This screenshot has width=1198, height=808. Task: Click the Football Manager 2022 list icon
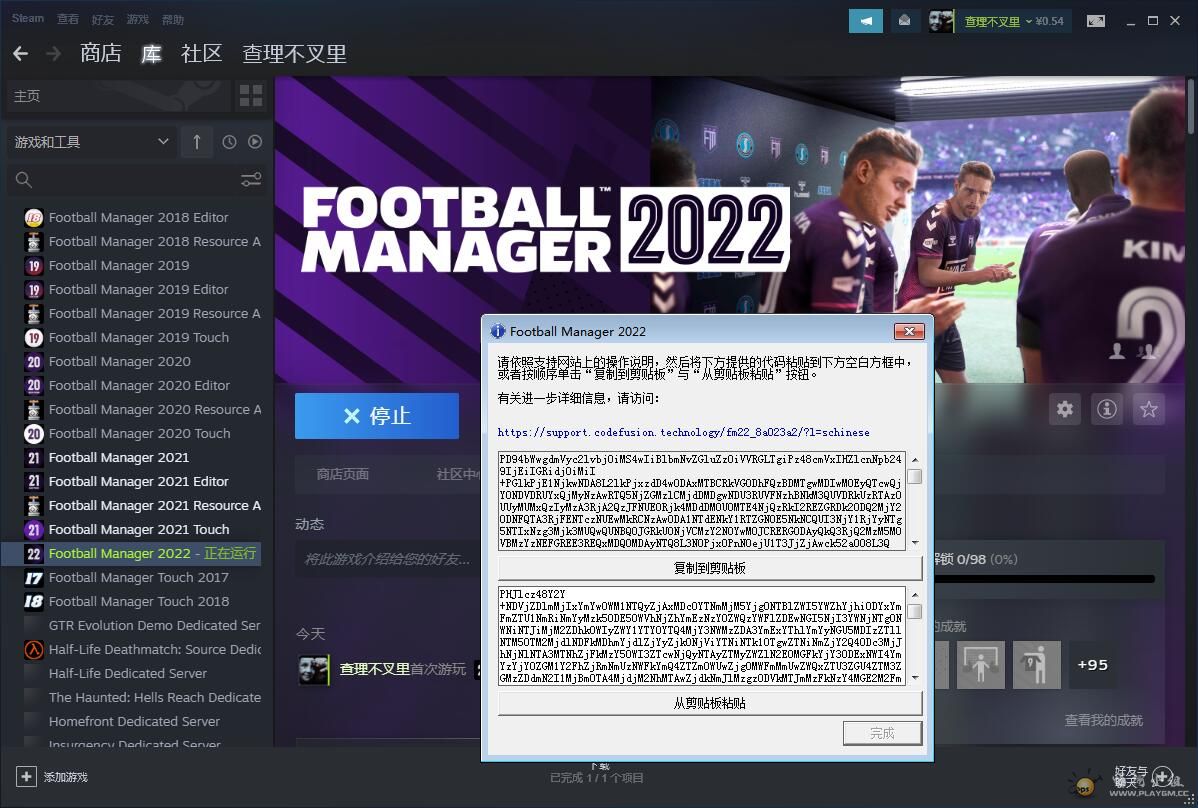(x=34, y=554)
